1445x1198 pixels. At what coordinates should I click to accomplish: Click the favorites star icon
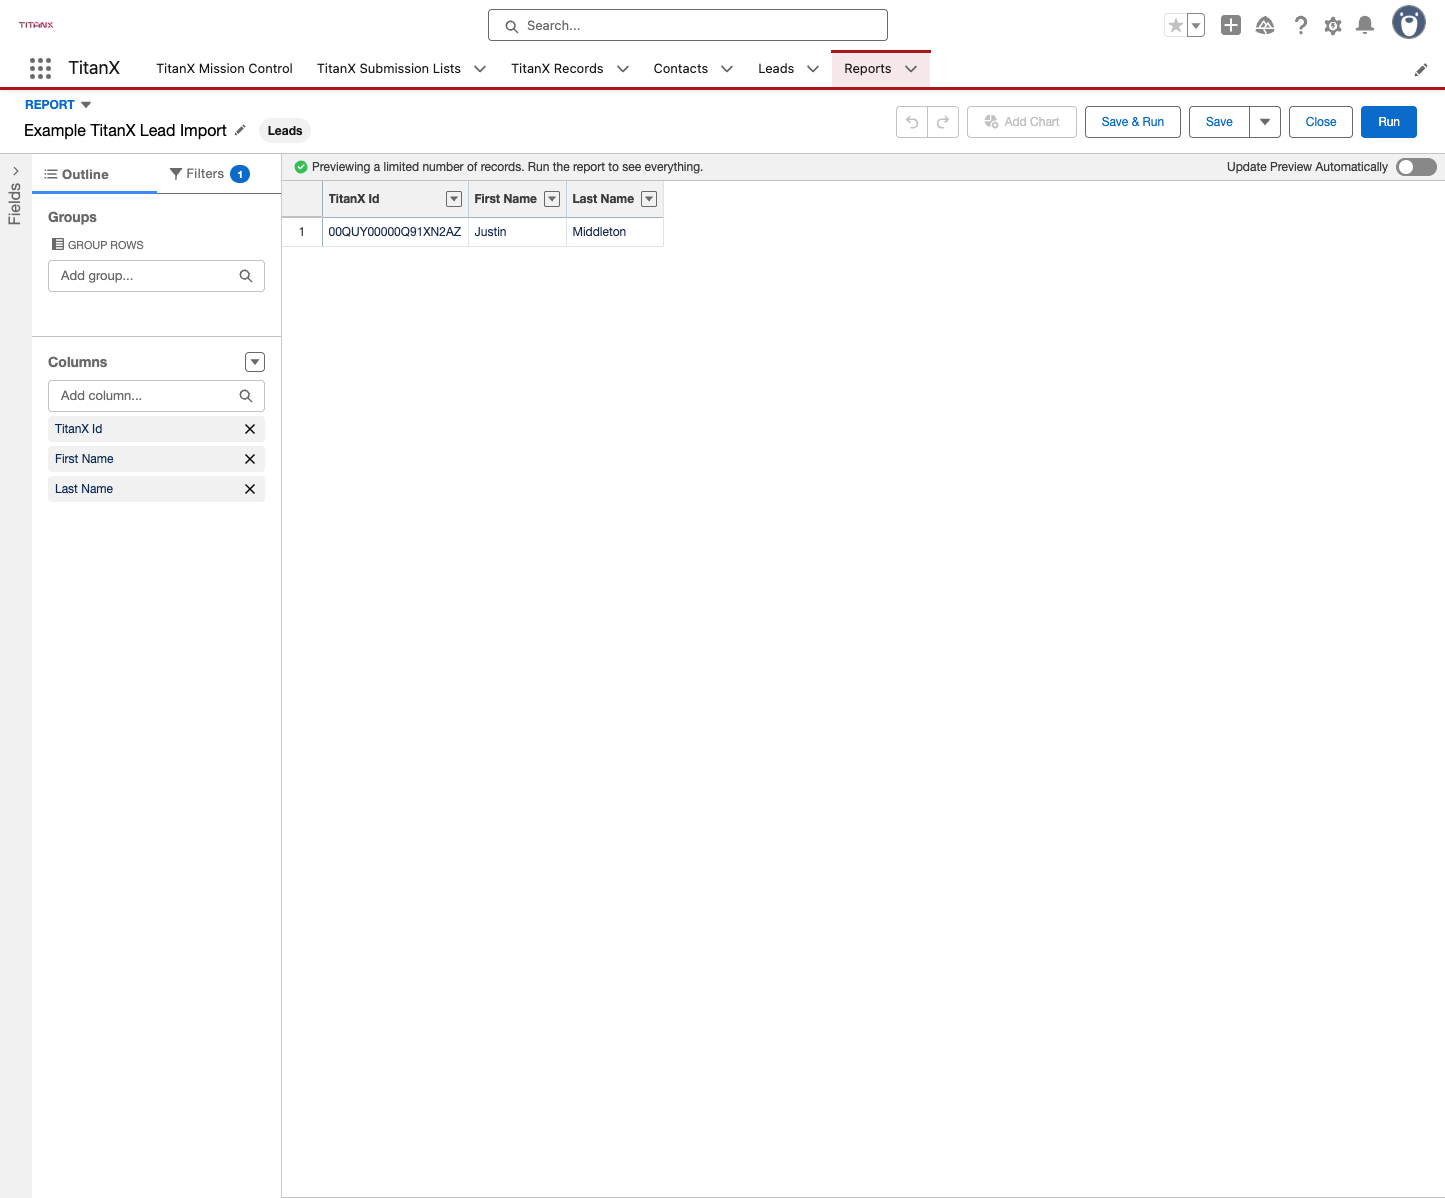click(1176, 26)
